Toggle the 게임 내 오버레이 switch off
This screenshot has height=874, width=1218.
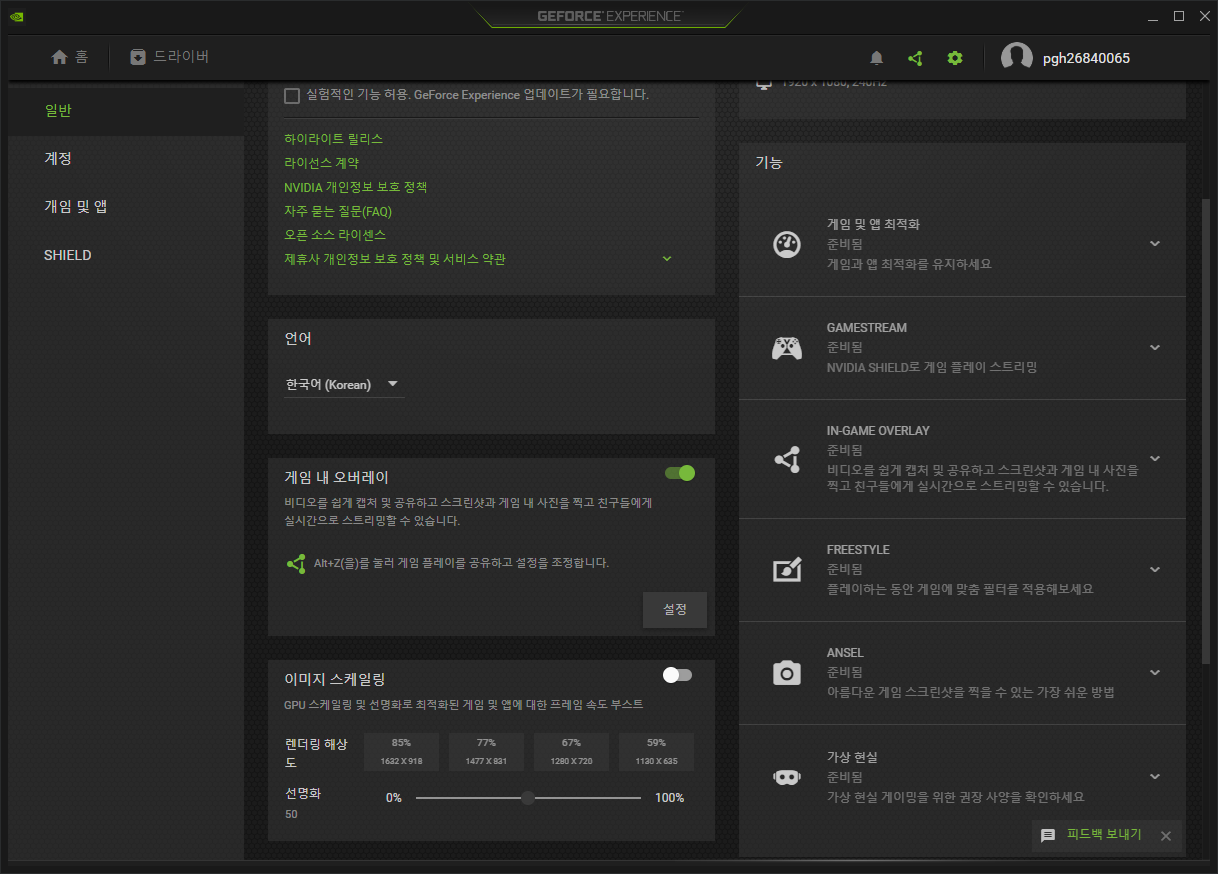(680, 473)
